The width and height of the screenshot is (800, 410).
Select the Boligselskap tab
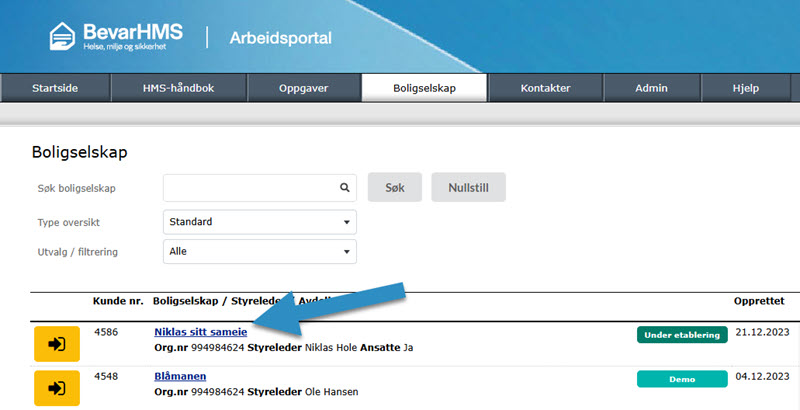tap(423, 88)
